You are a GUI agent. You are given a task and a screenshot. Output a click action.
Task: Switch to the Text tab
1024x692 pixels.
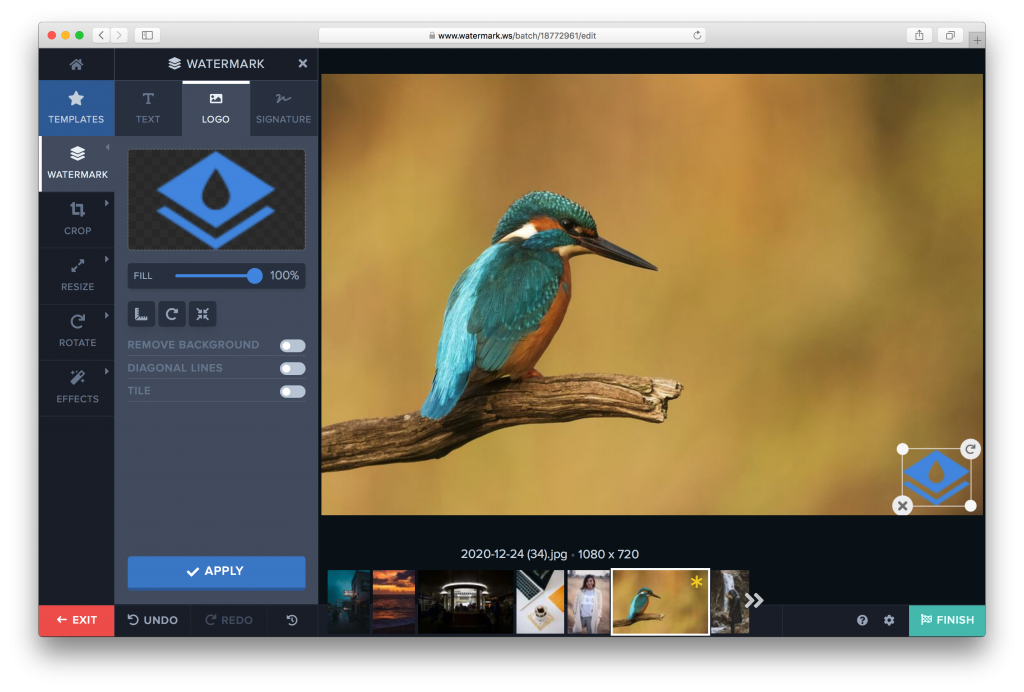148,108
